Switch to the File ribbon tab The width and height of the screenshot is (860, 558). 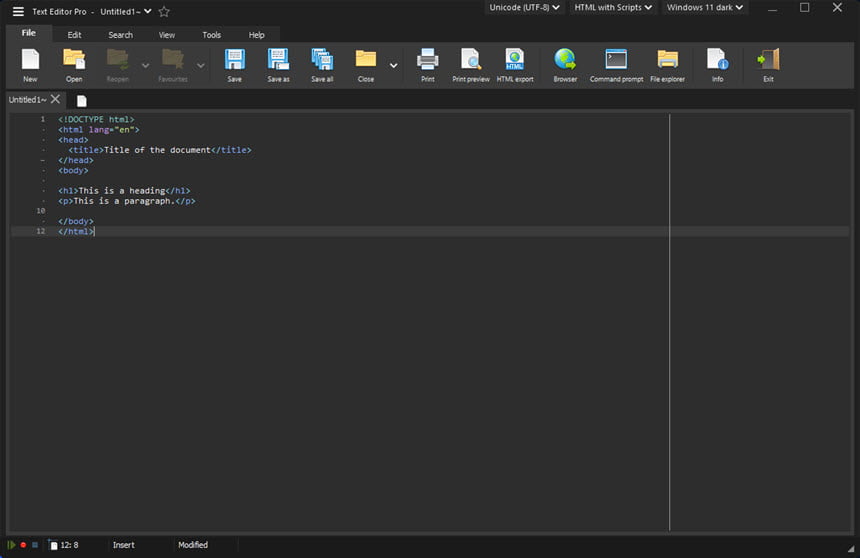(29, 33)
